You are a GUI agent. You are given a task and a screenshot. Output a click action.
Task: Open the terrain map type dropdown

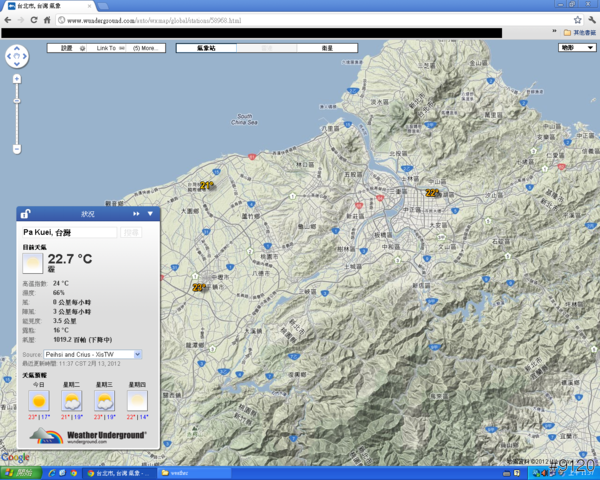coord(578,47)
